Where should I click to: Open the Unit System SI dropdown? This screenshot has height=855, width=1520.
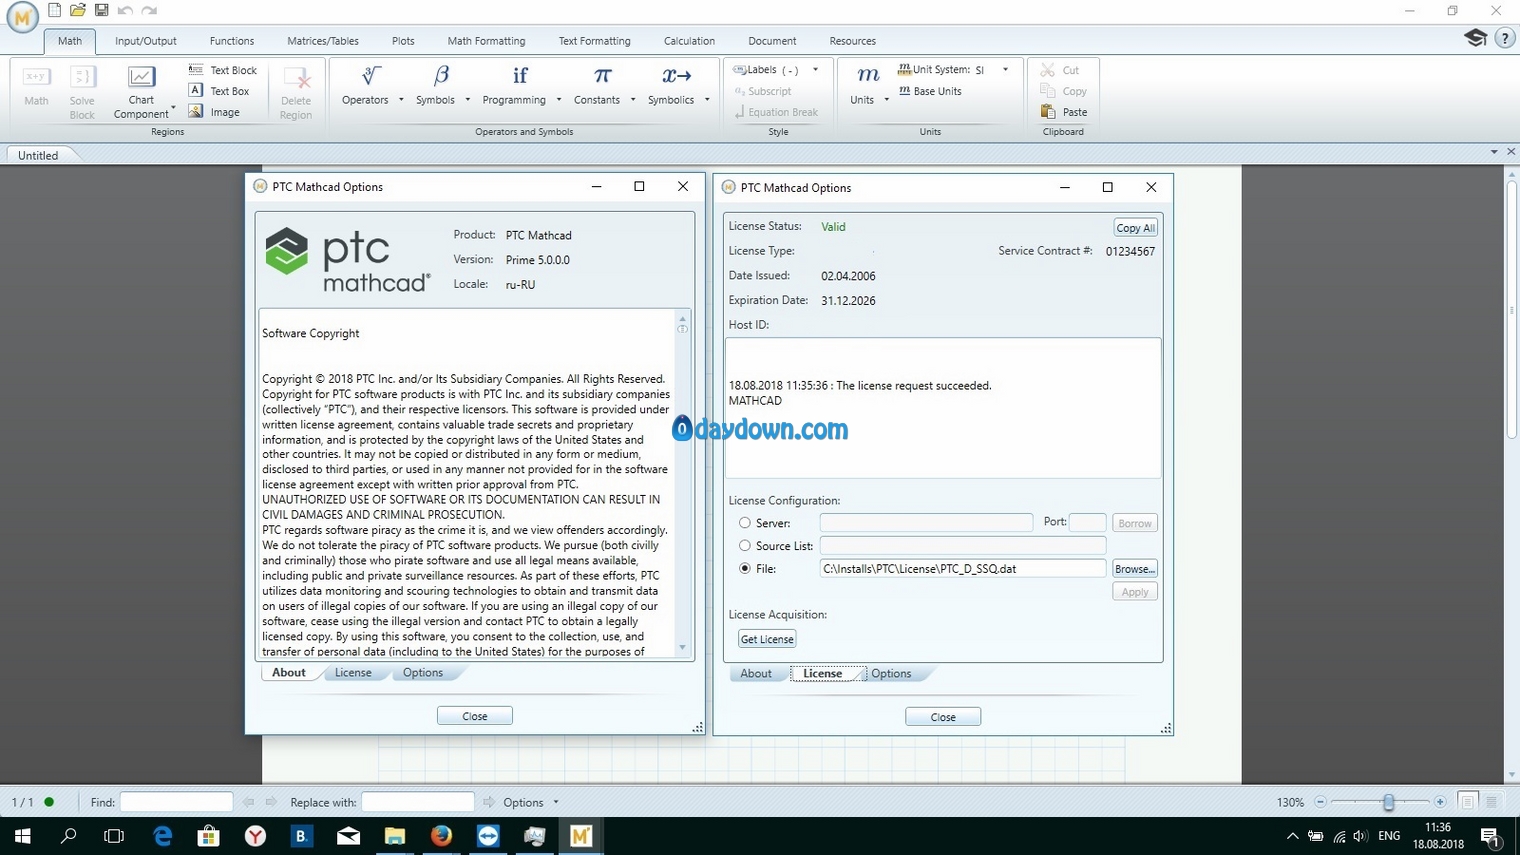tap(1006, 70)
